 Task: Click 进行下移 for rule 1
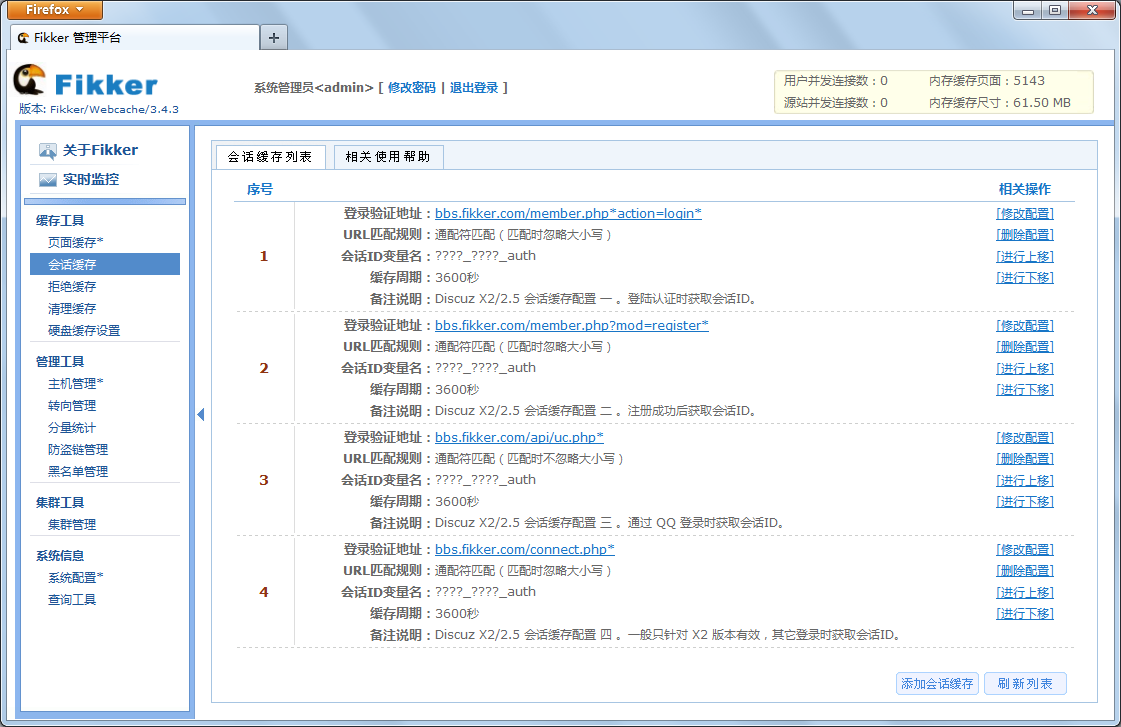[1025, 277]
